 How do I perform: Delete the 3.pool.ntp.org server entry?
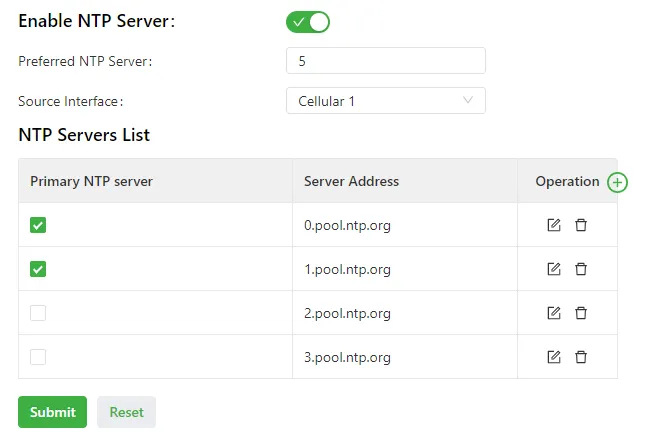[x=581, y=357]
